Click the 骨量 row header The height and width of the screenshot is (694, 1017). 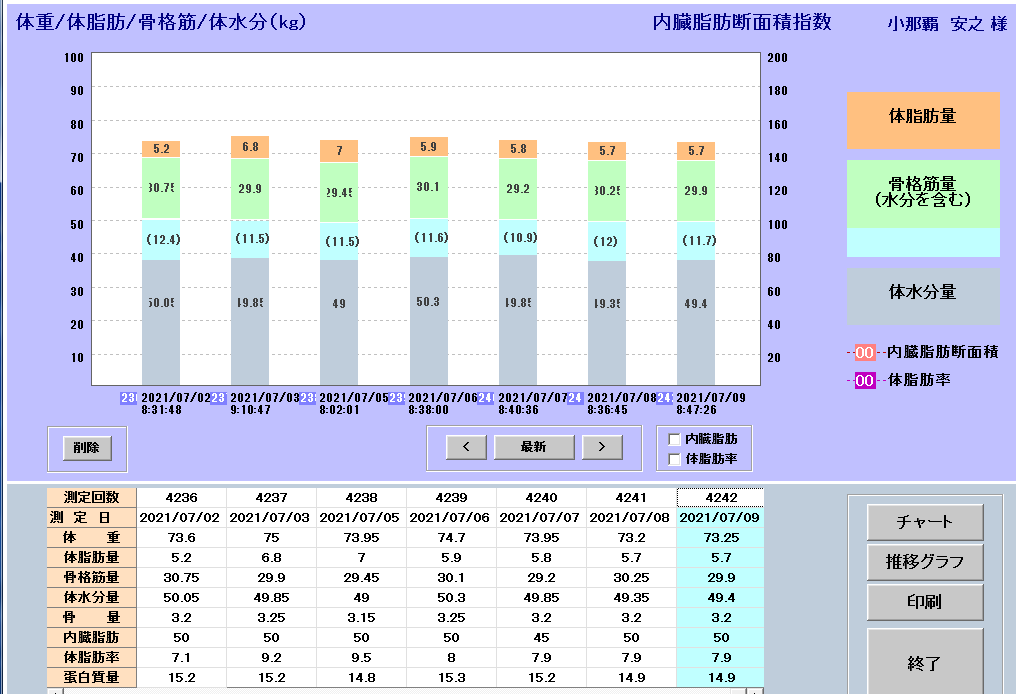pyautogui.click(x=91, y=617)
